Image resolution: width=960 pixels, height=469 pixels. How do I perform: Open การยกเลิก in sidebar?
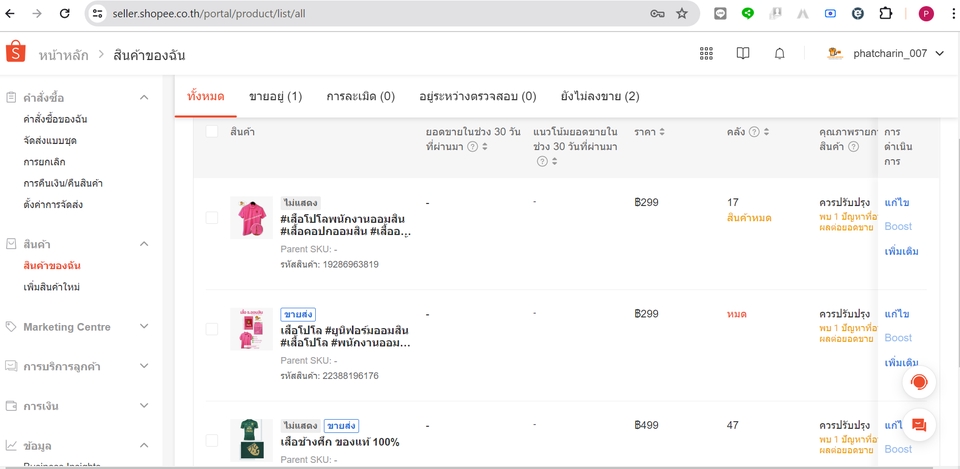(x=44, y=162)
